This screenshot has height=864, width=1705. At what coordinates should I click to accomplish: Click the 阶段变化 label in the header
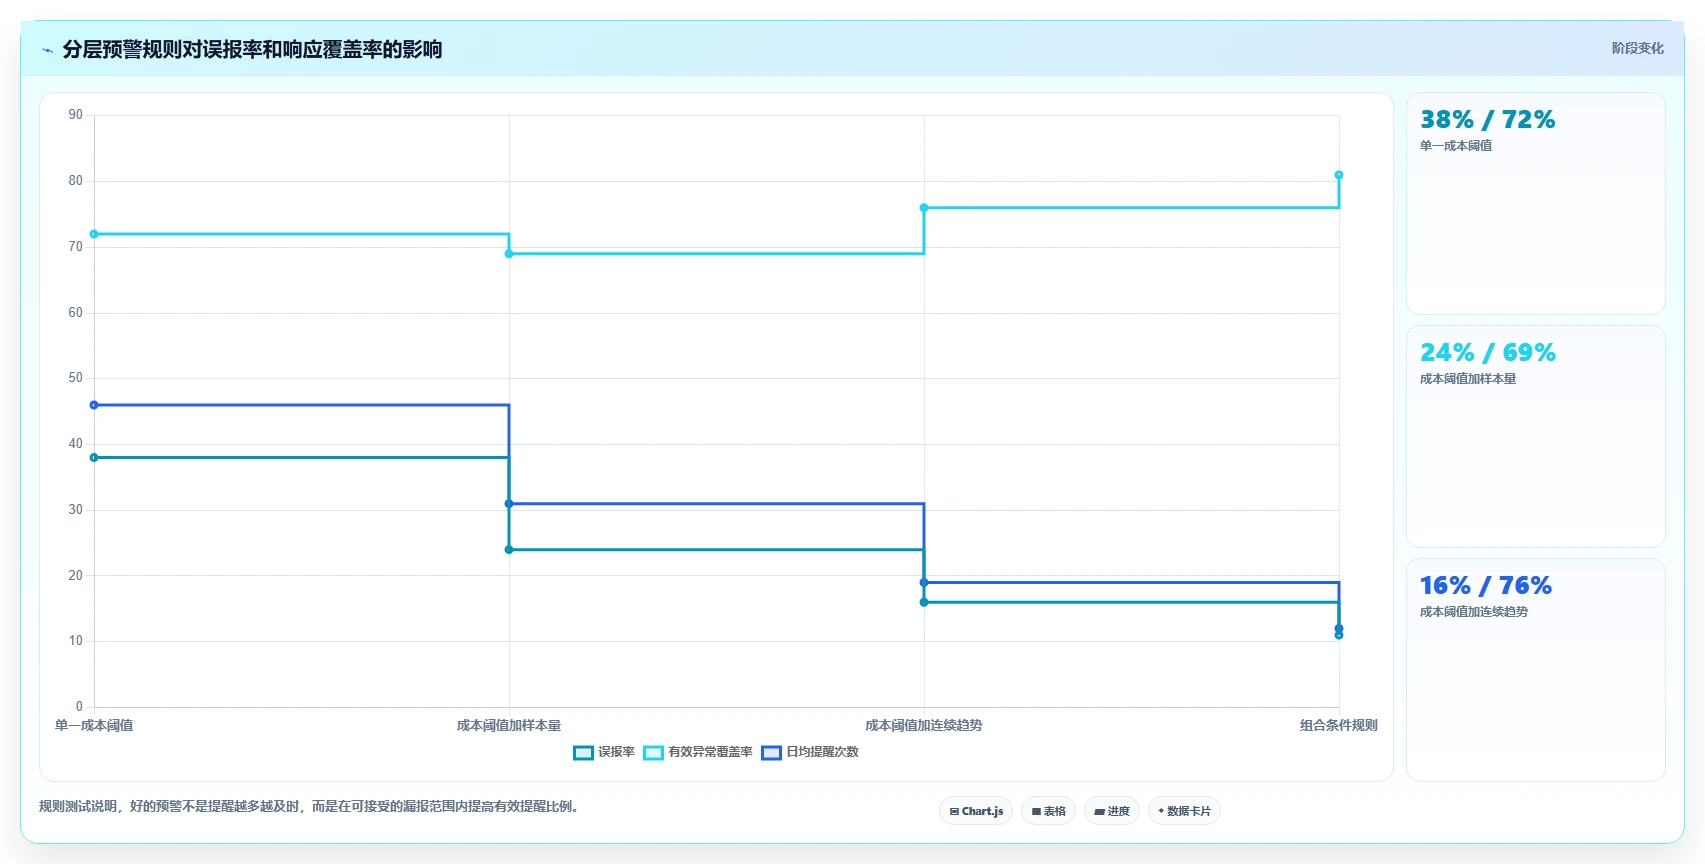[1637, 48]
